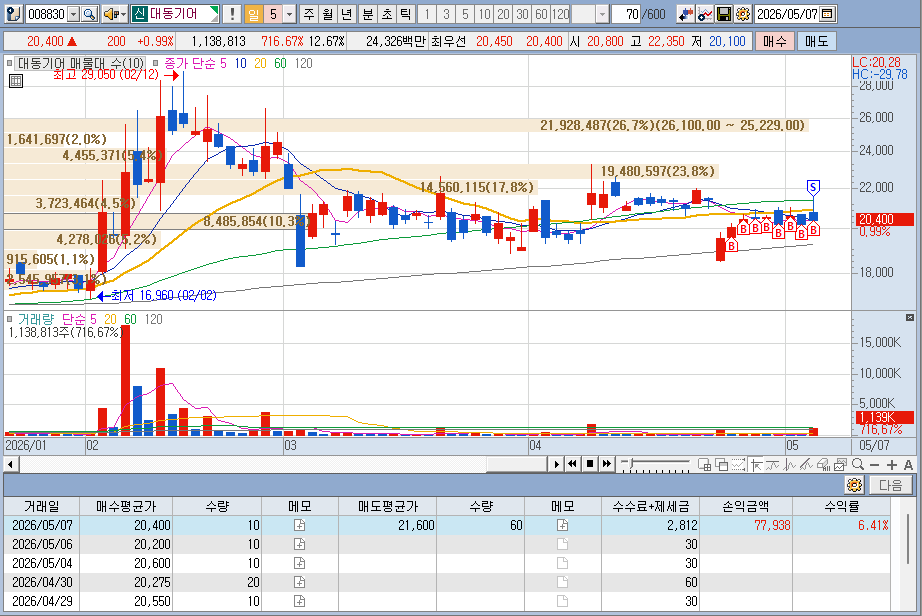Click the overlapping windows icon below chart

pyautogui.click(x=721, y=464)
